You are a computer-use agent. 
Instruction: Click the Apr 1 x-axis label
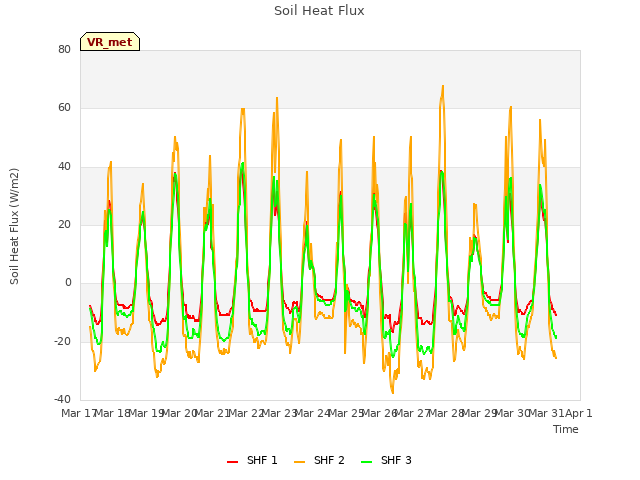click(x=579, y=413)
